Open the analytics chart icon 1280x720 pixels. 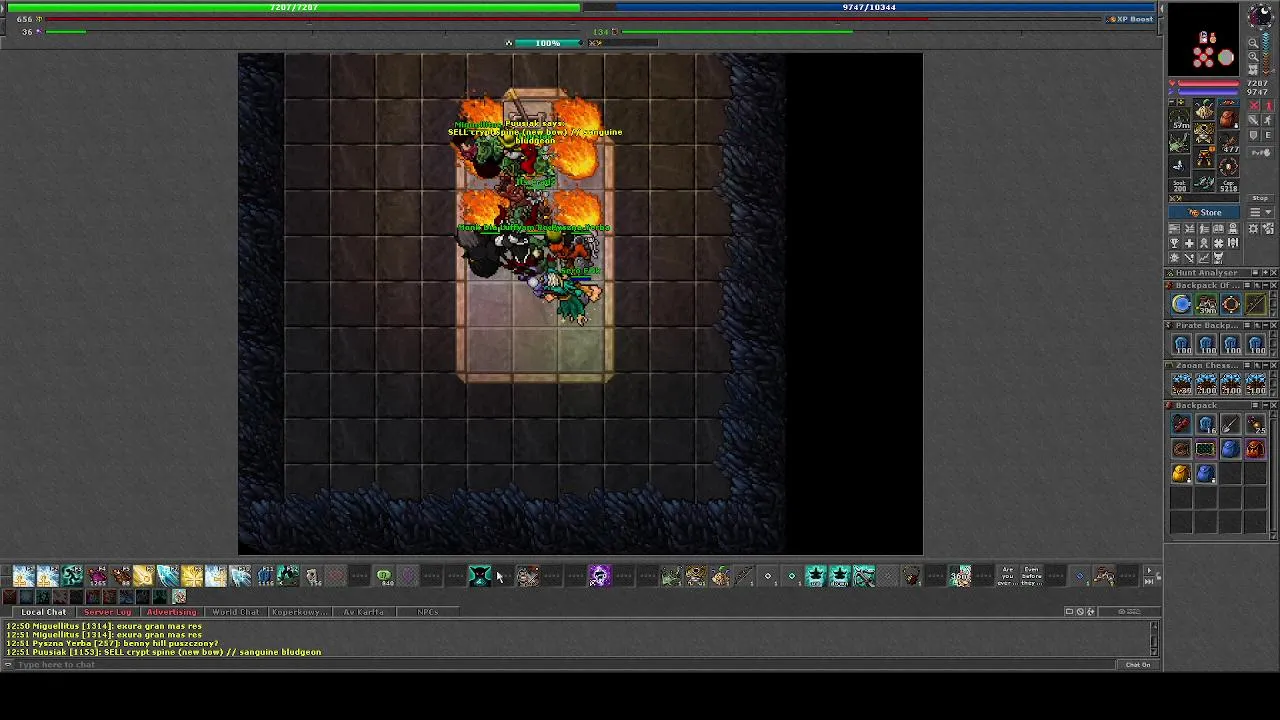[1204, 258]
